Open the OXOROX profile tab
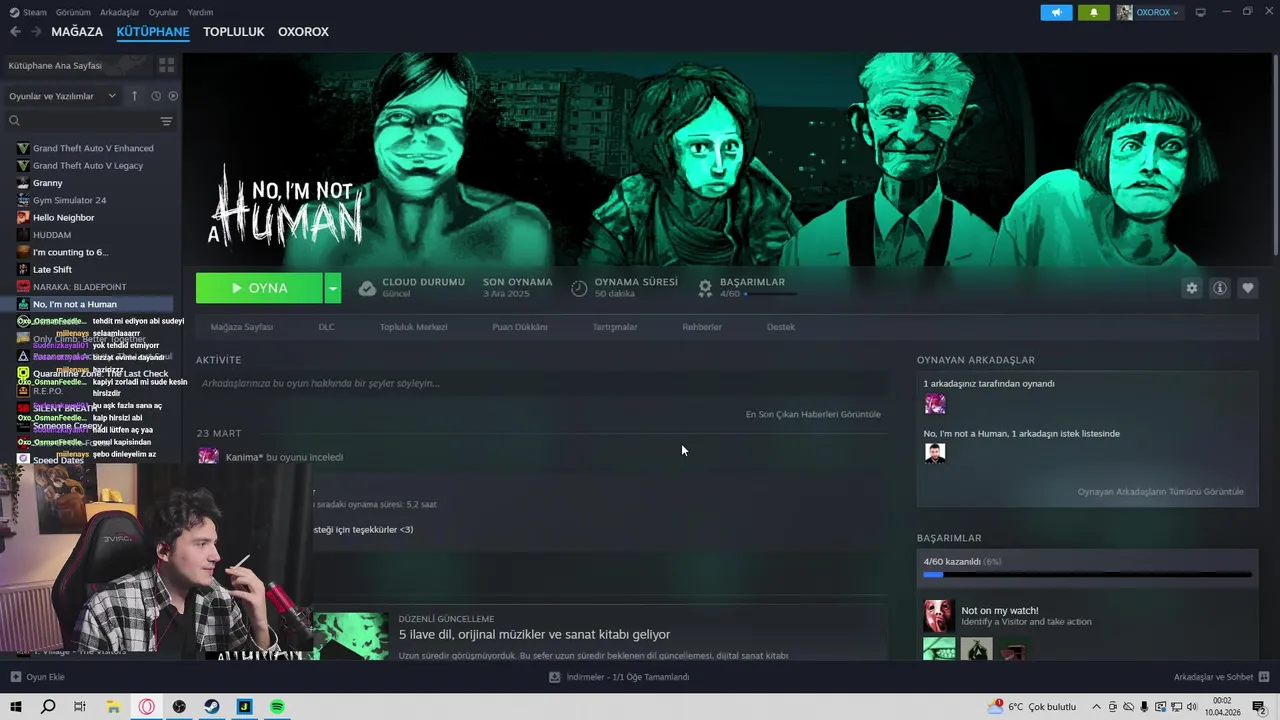The height and width of the screenshot is (720, 1280). (x=303, y=32)
